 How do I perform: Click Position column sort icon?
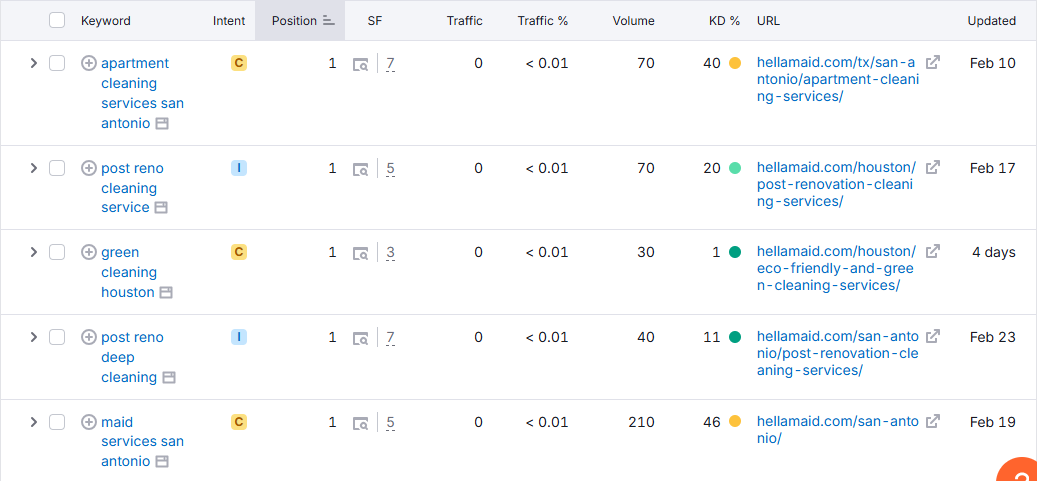click(329, 21)
